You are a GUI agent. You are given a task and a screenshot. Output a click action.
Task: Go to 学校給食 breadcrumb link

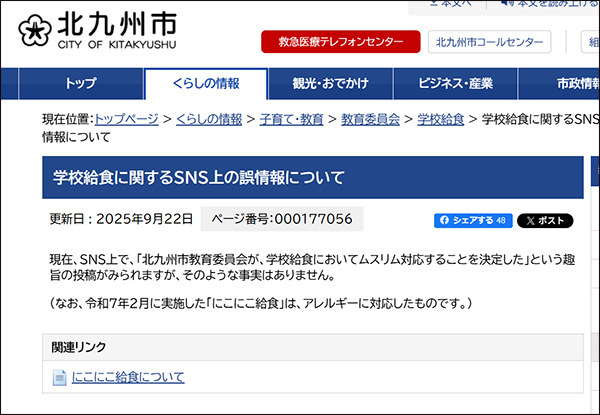[x=440, y=119]
